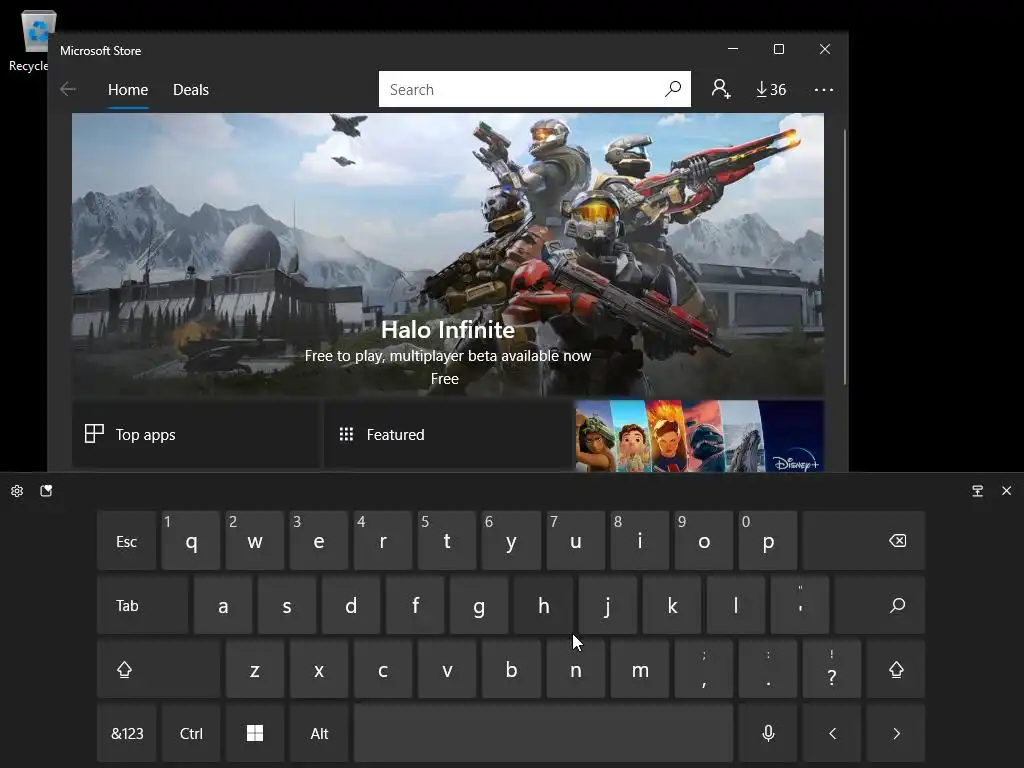Tap the b key
This screenshot has width=1024, height=768.
pyautogui.click(x=511, y=669)
